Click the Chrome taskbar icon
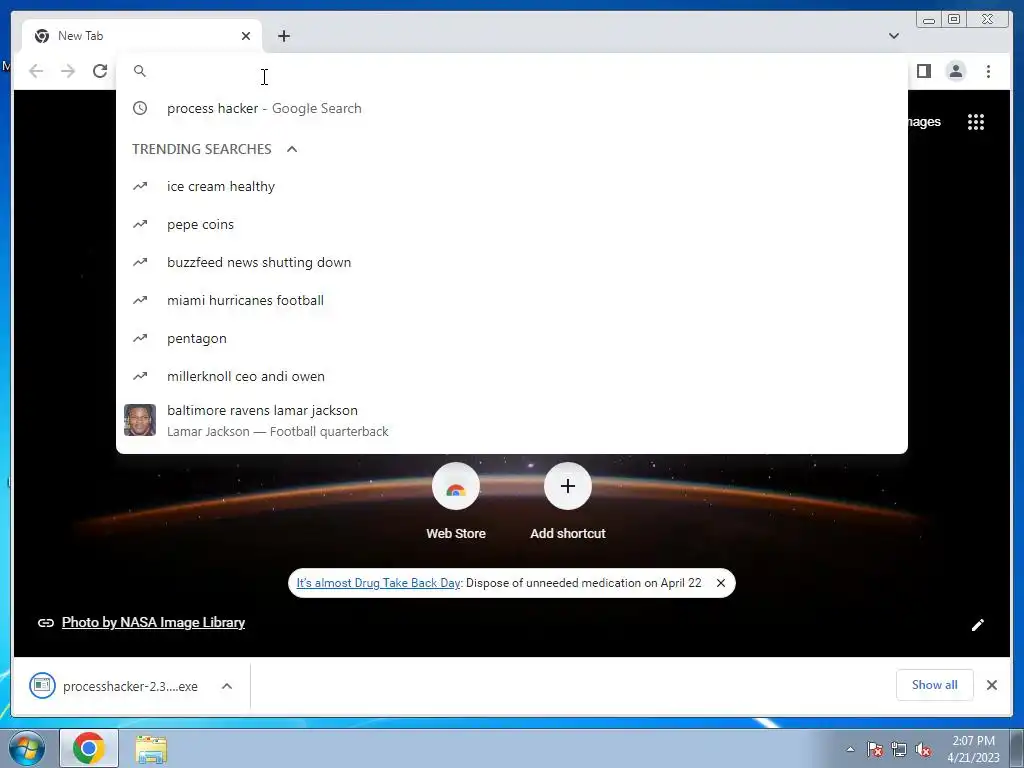Screen dimensions: 1024x768 [89, 748]
